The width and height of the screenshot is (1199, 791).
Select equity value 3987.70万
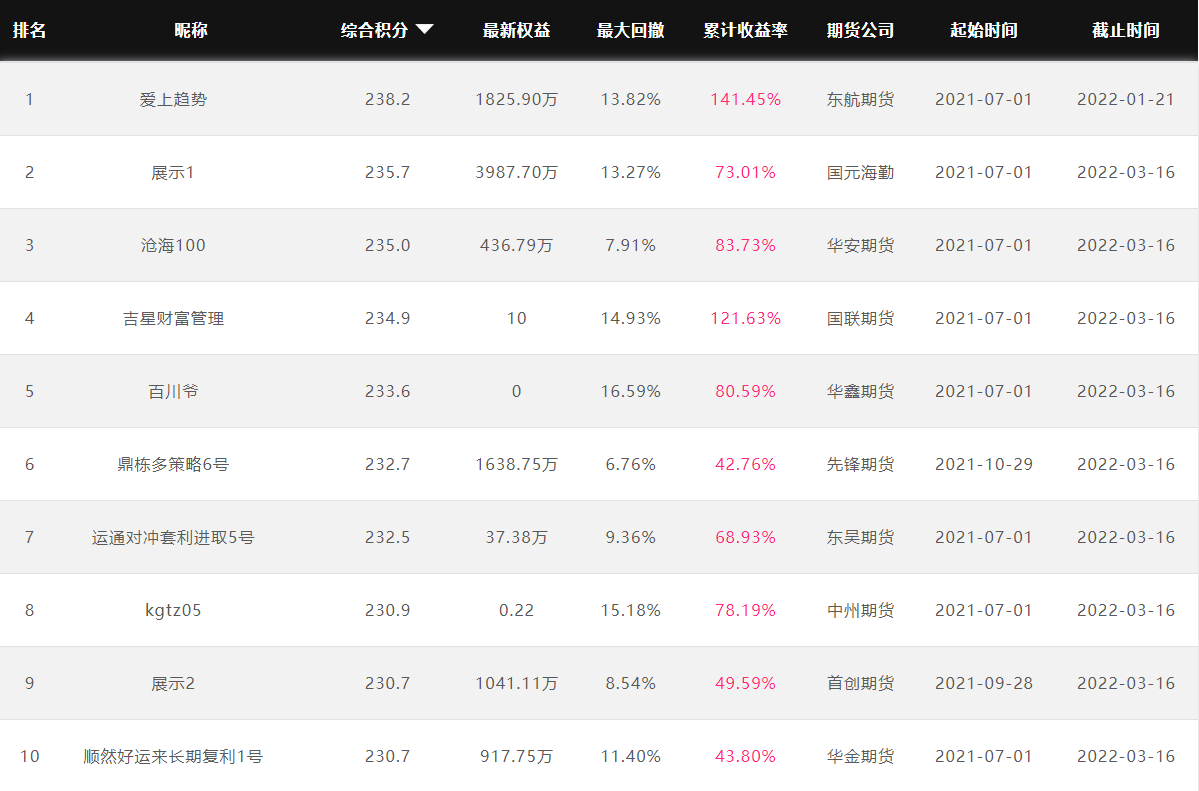pos(516,173)
